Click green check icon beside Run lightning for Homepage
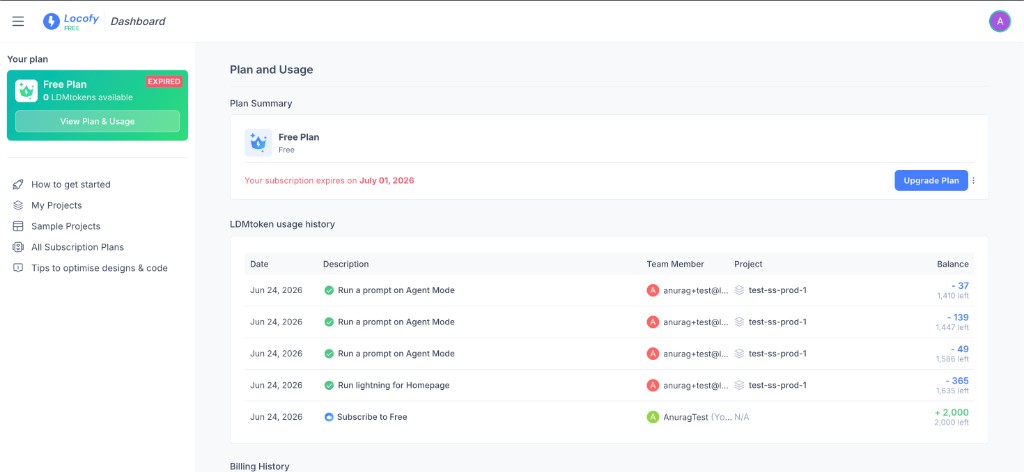Viewport: 1024px width, 472px height. click(329, 385)
